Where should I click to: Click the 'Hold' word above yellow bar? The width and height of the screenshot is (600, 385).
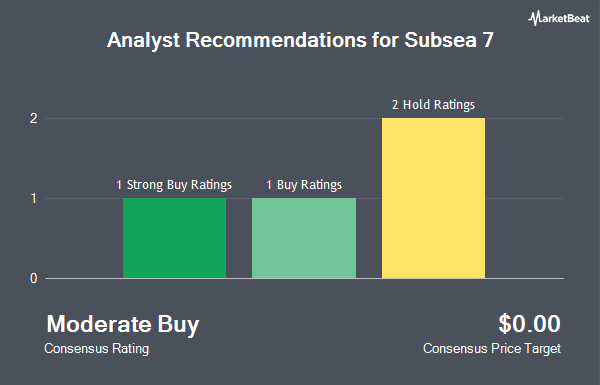(417, 104)
